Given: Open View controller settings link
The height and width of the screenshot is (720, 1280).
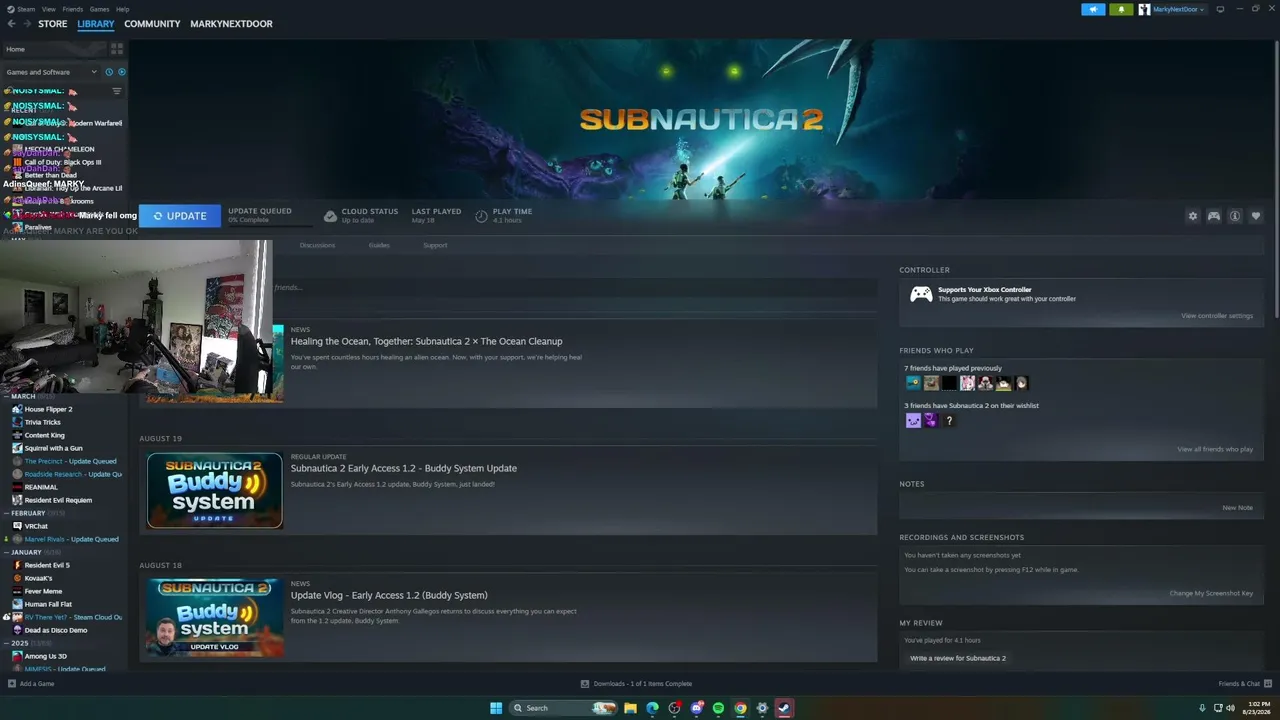Looking at the screenshot, I should [x=1217, y=316].
